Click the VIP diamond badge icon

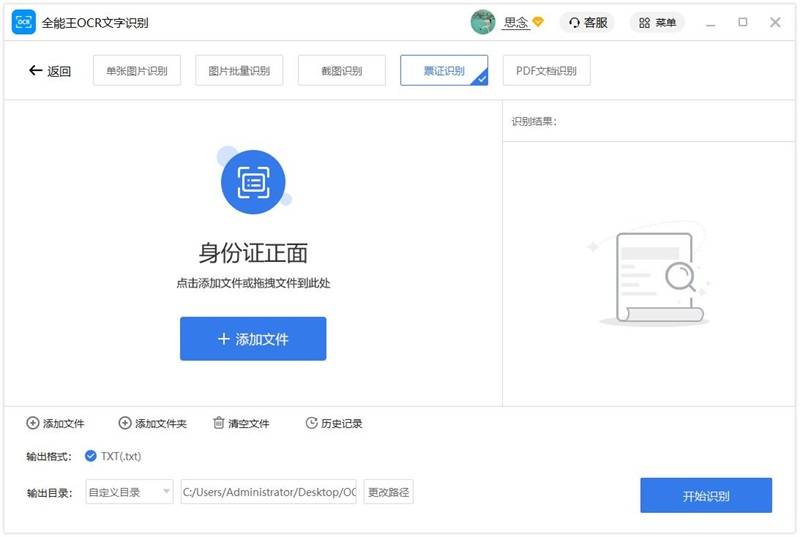538,22
